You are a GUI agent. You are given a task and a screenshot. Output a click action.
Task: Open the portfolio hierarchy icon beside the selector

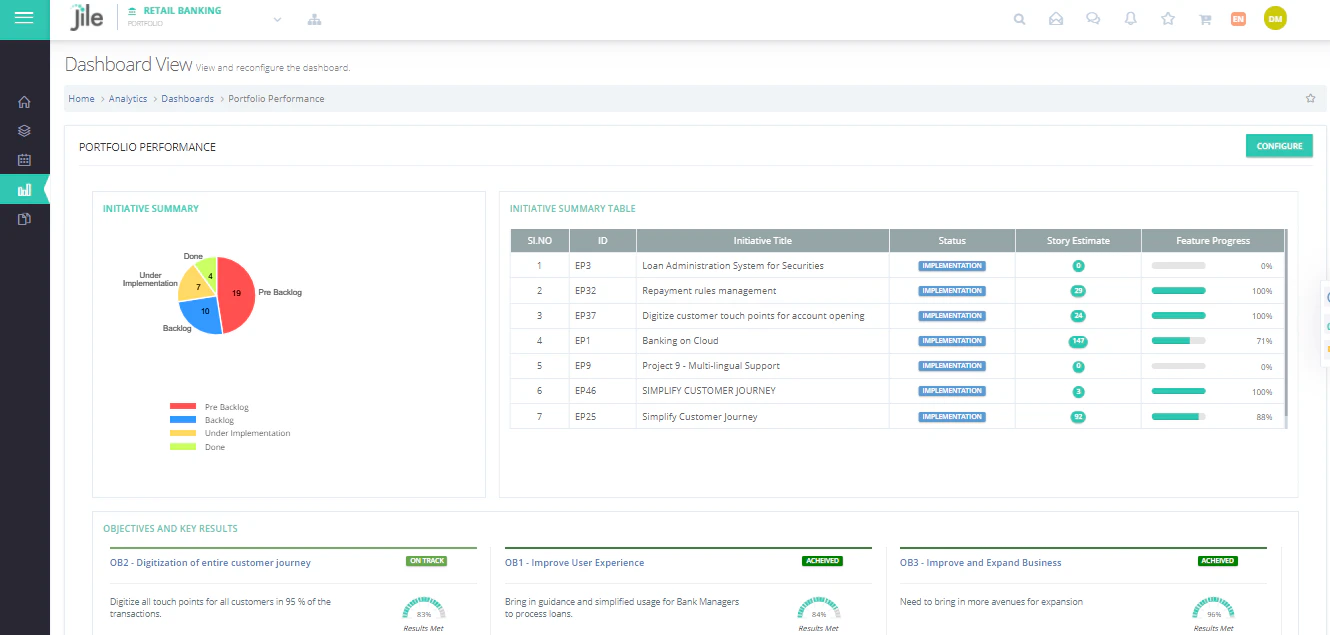coord(314,18)
